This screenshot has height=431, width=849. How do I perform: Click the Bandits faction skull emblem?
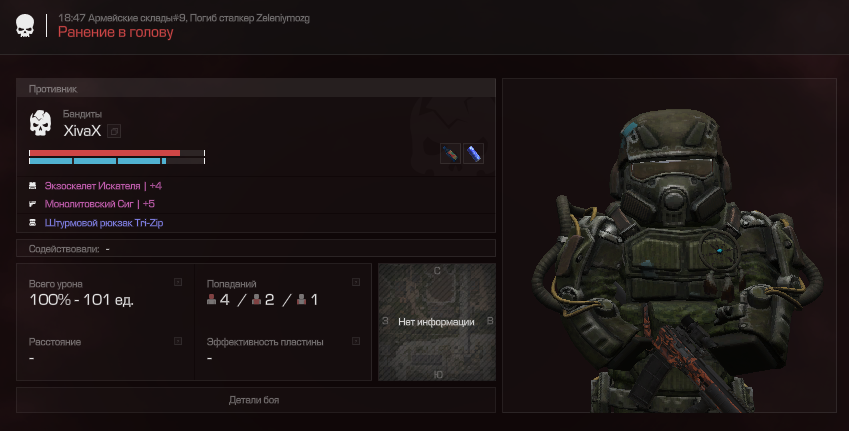pyautogui.click(x=40, y=123)
